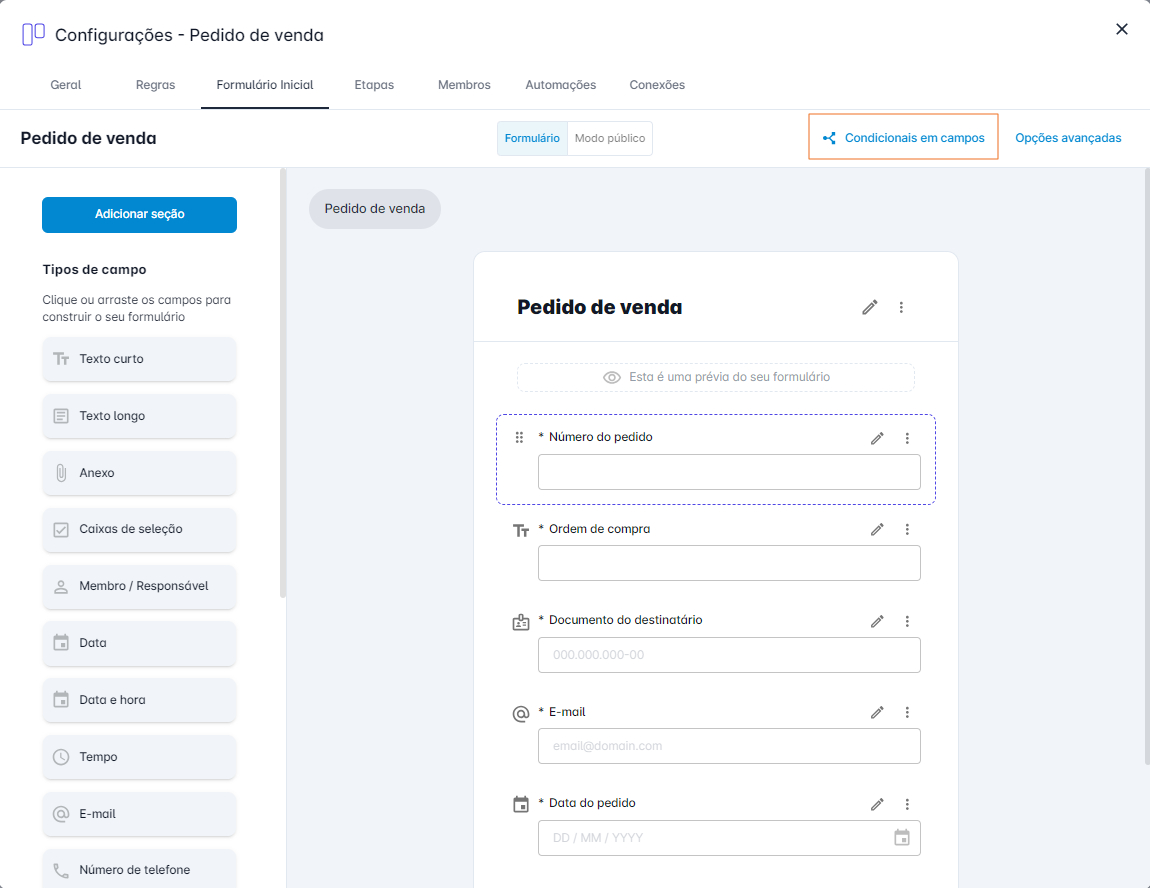Go to the Etapas tab

374,85
